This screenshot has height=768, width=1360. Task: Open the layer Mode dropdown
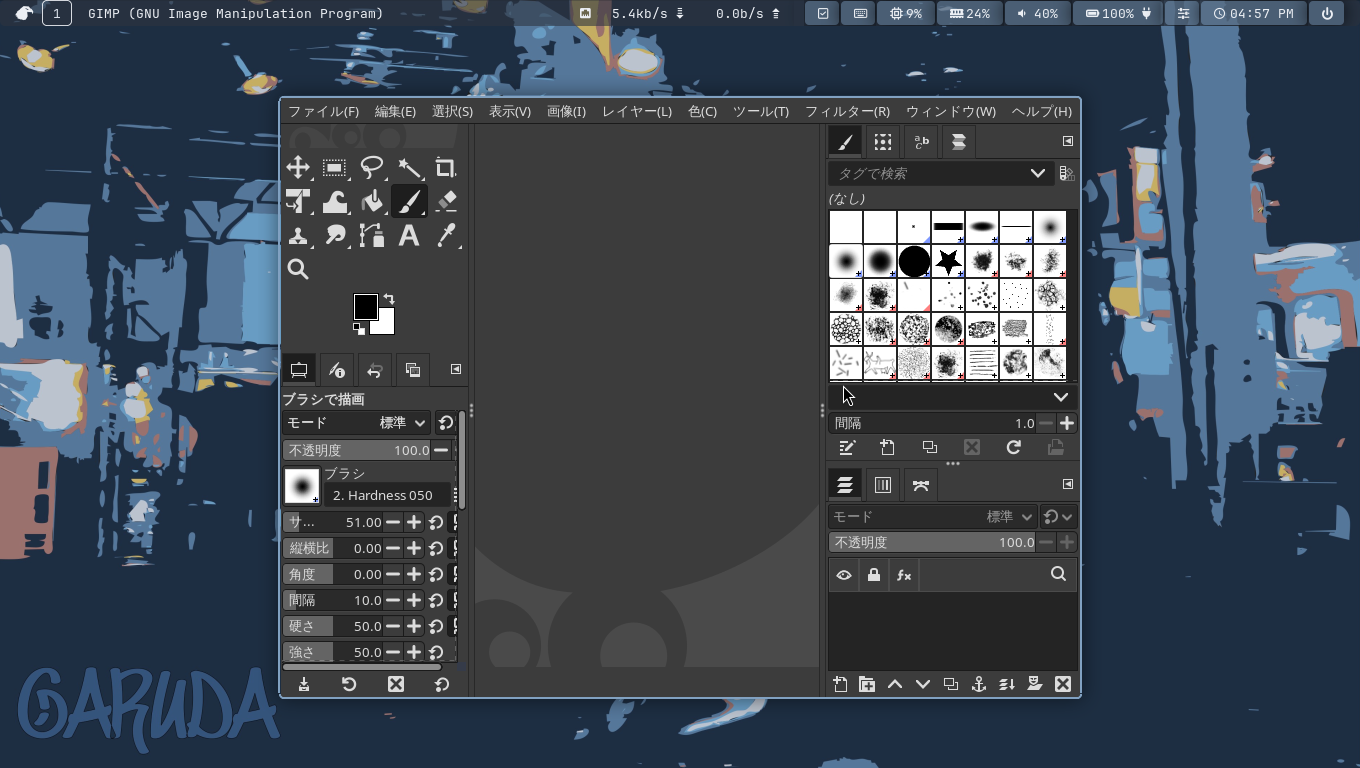932,516
